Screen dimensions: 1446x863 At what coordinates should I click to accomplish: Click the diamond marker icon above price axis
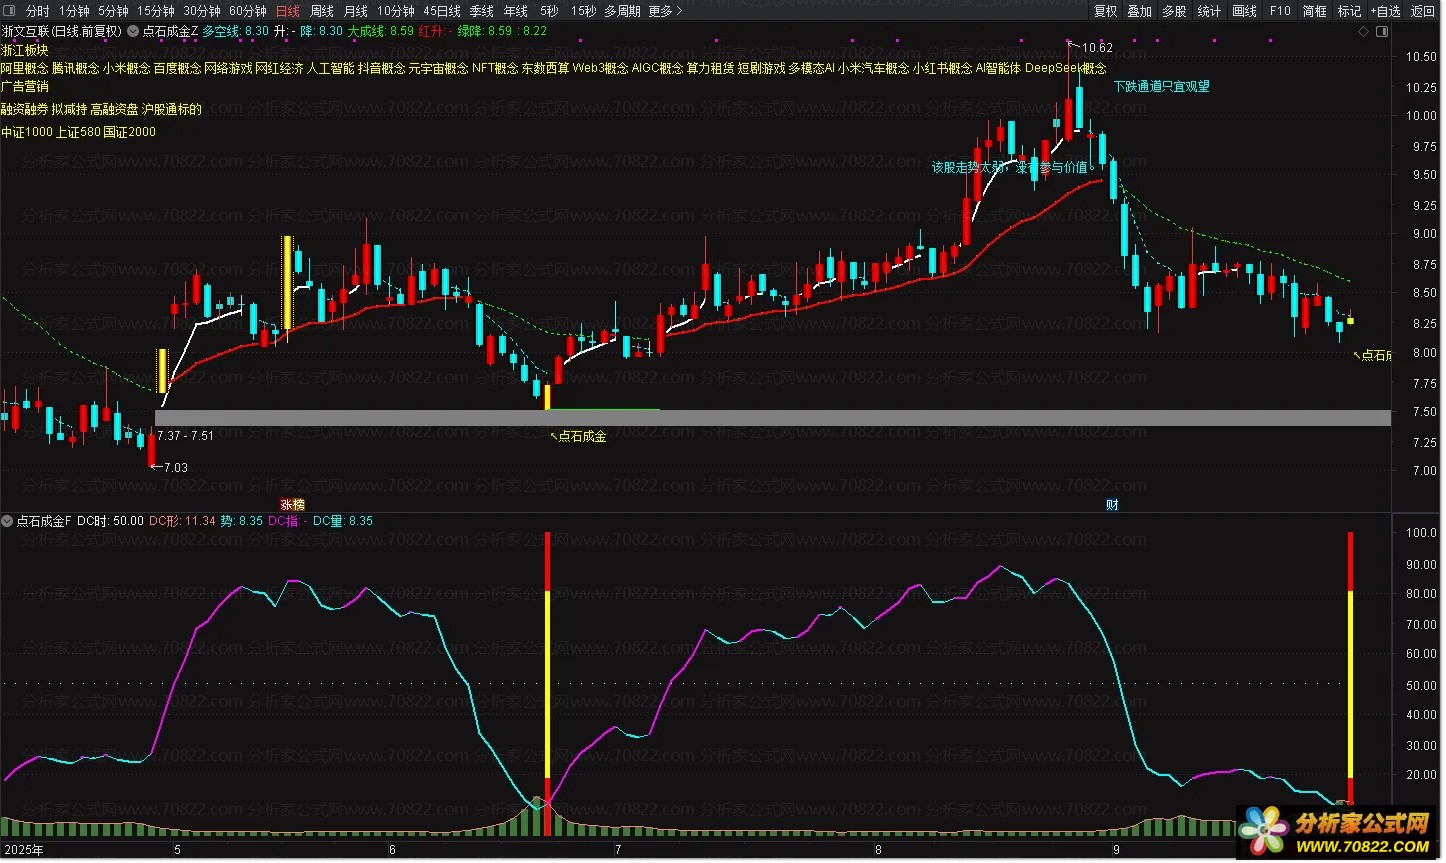pyautogui.click(x=1364, y=31)
